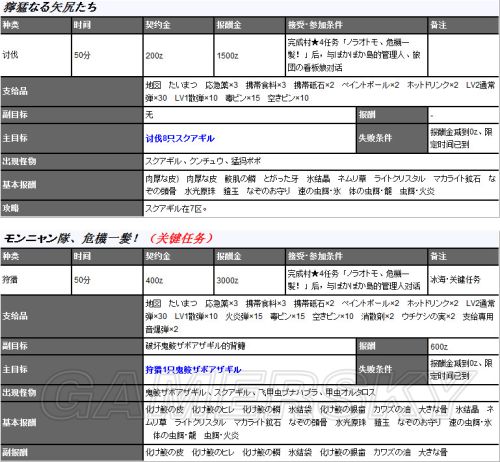The width and height of the screenshot is (500, 462).
Task: Click the strategy text スクアギル在7区。
Action: tap(176, 209)
